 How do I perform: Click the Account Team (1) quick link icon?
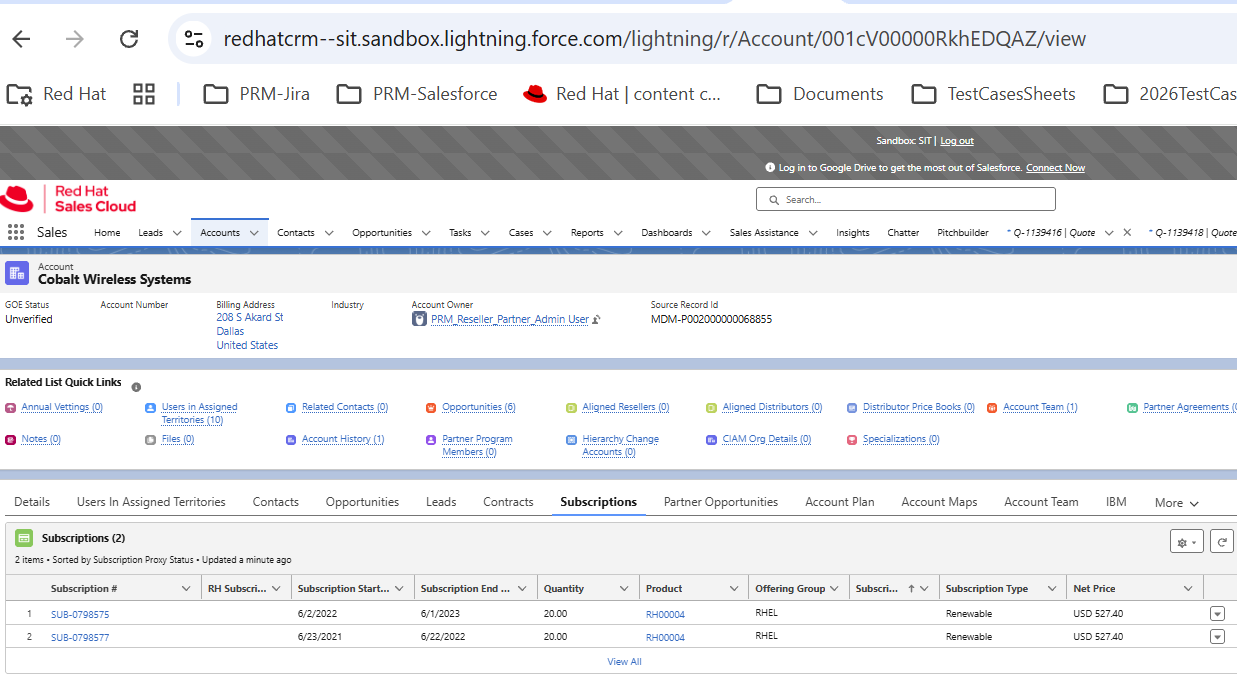tap(992, 408)
